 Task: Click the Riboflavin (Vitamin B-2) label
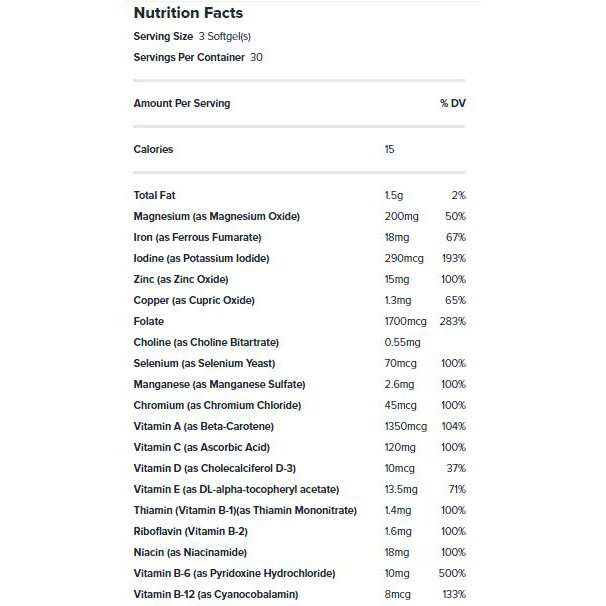point(191,531)
